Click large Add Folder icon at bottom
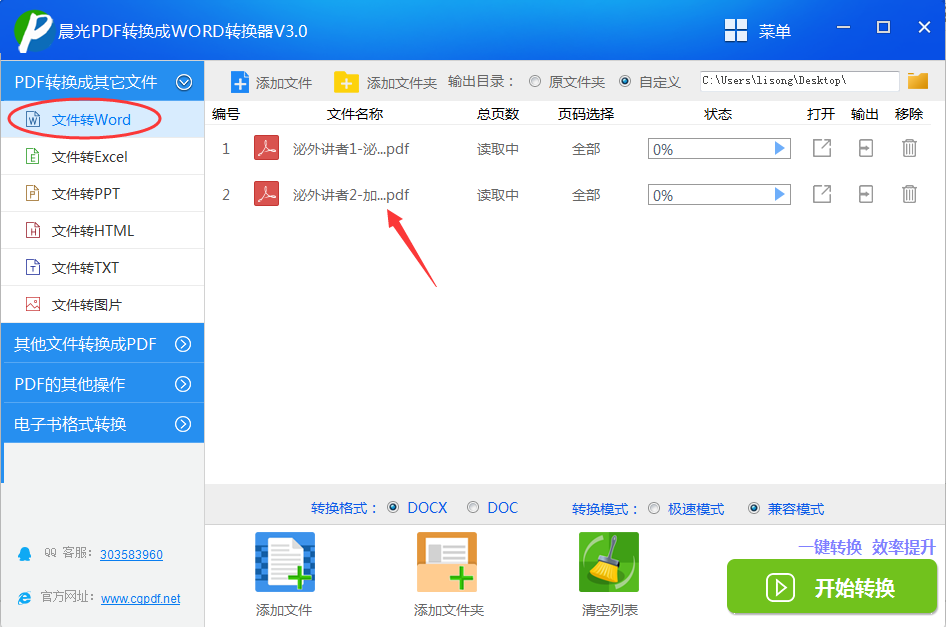 pyautogui.click(x=446, y=562)
